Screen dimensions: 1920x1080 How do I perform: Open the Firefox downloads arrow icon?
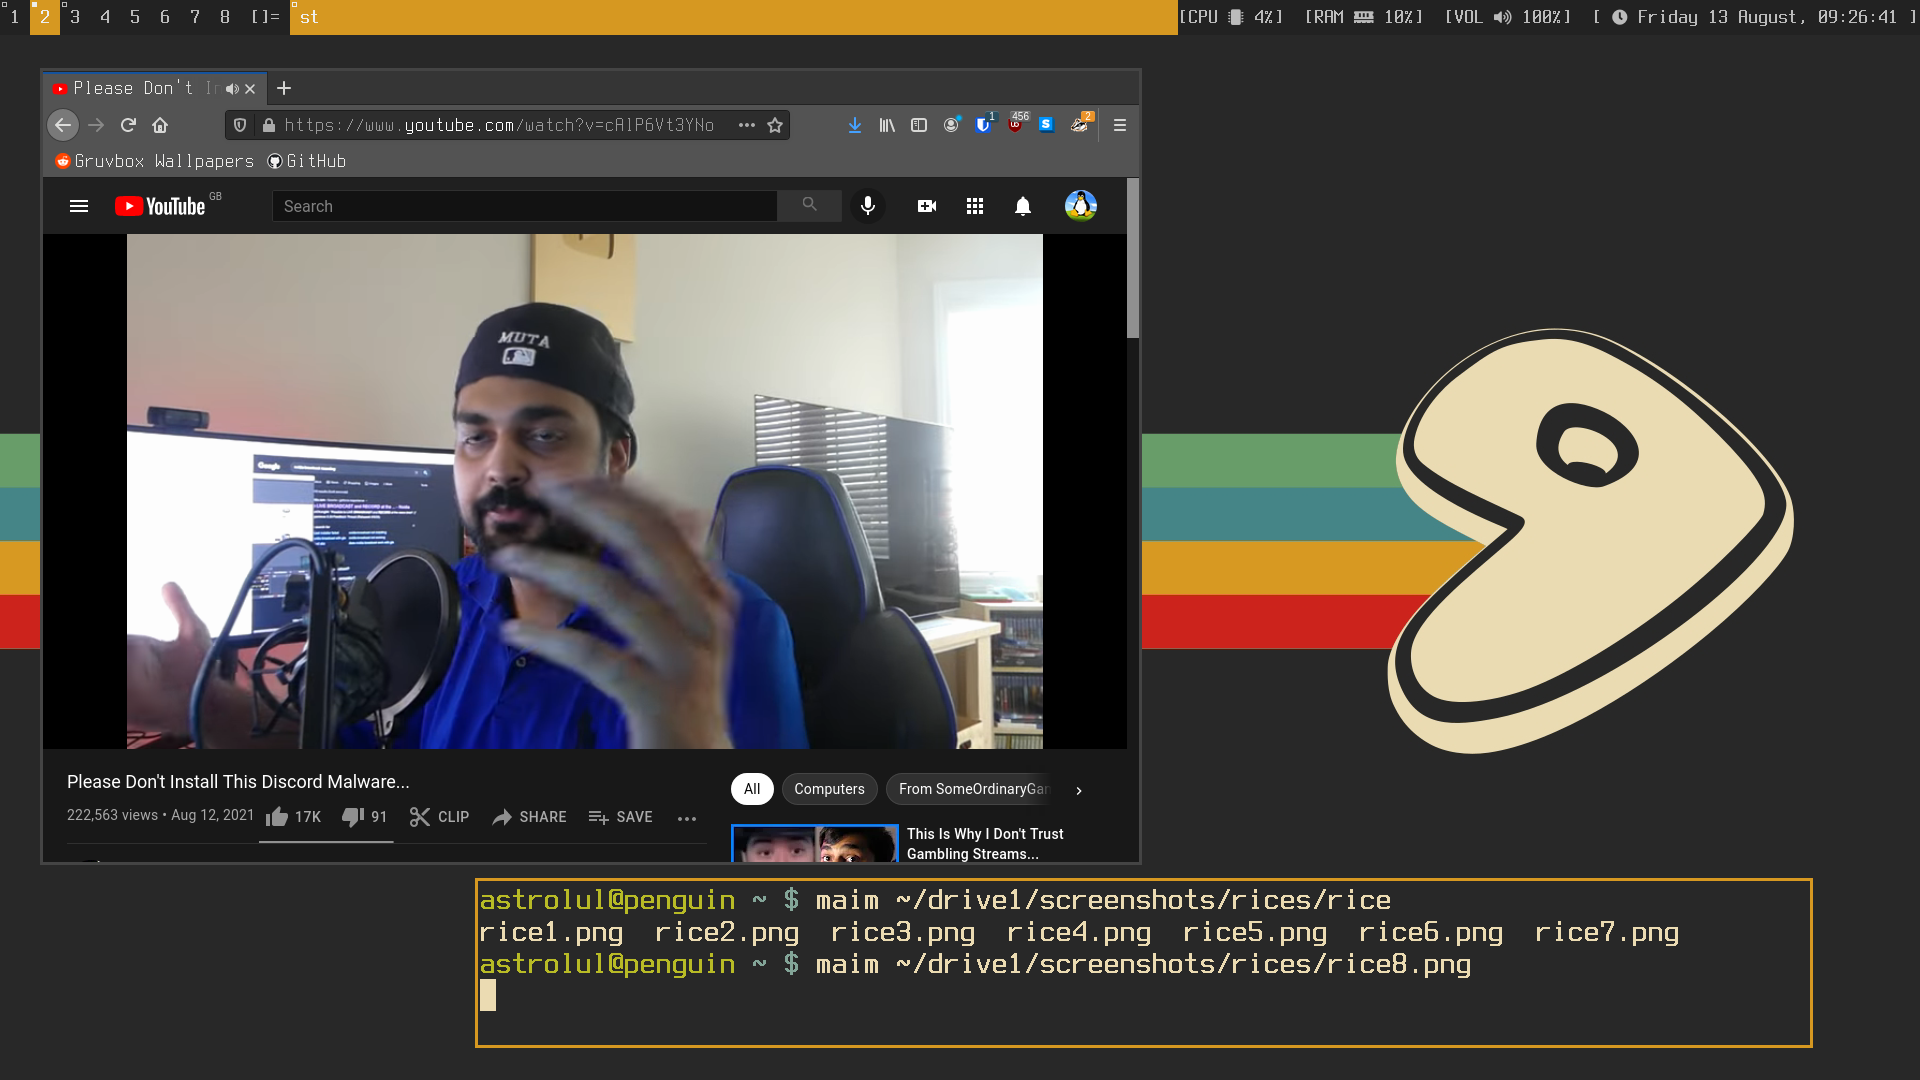(x=855, y=125)
